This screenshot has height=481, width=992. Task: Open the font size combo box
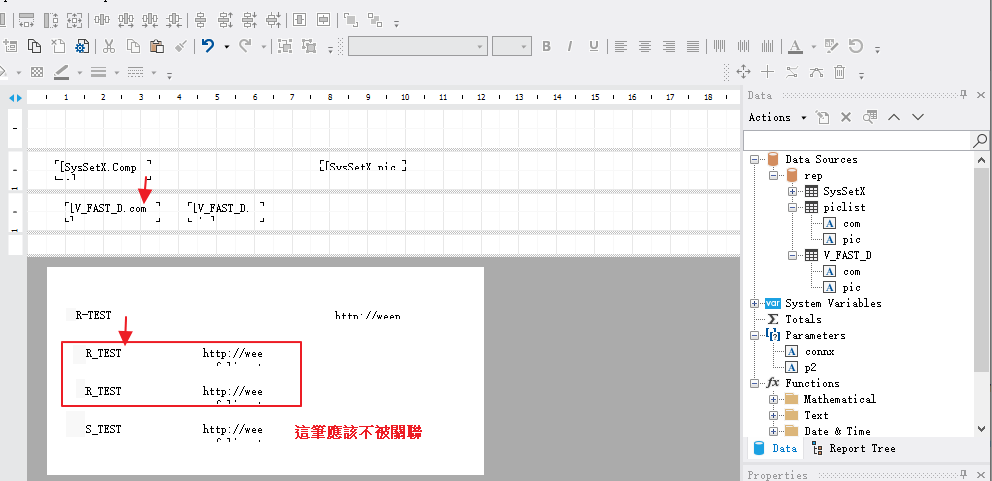coord(511,46)
